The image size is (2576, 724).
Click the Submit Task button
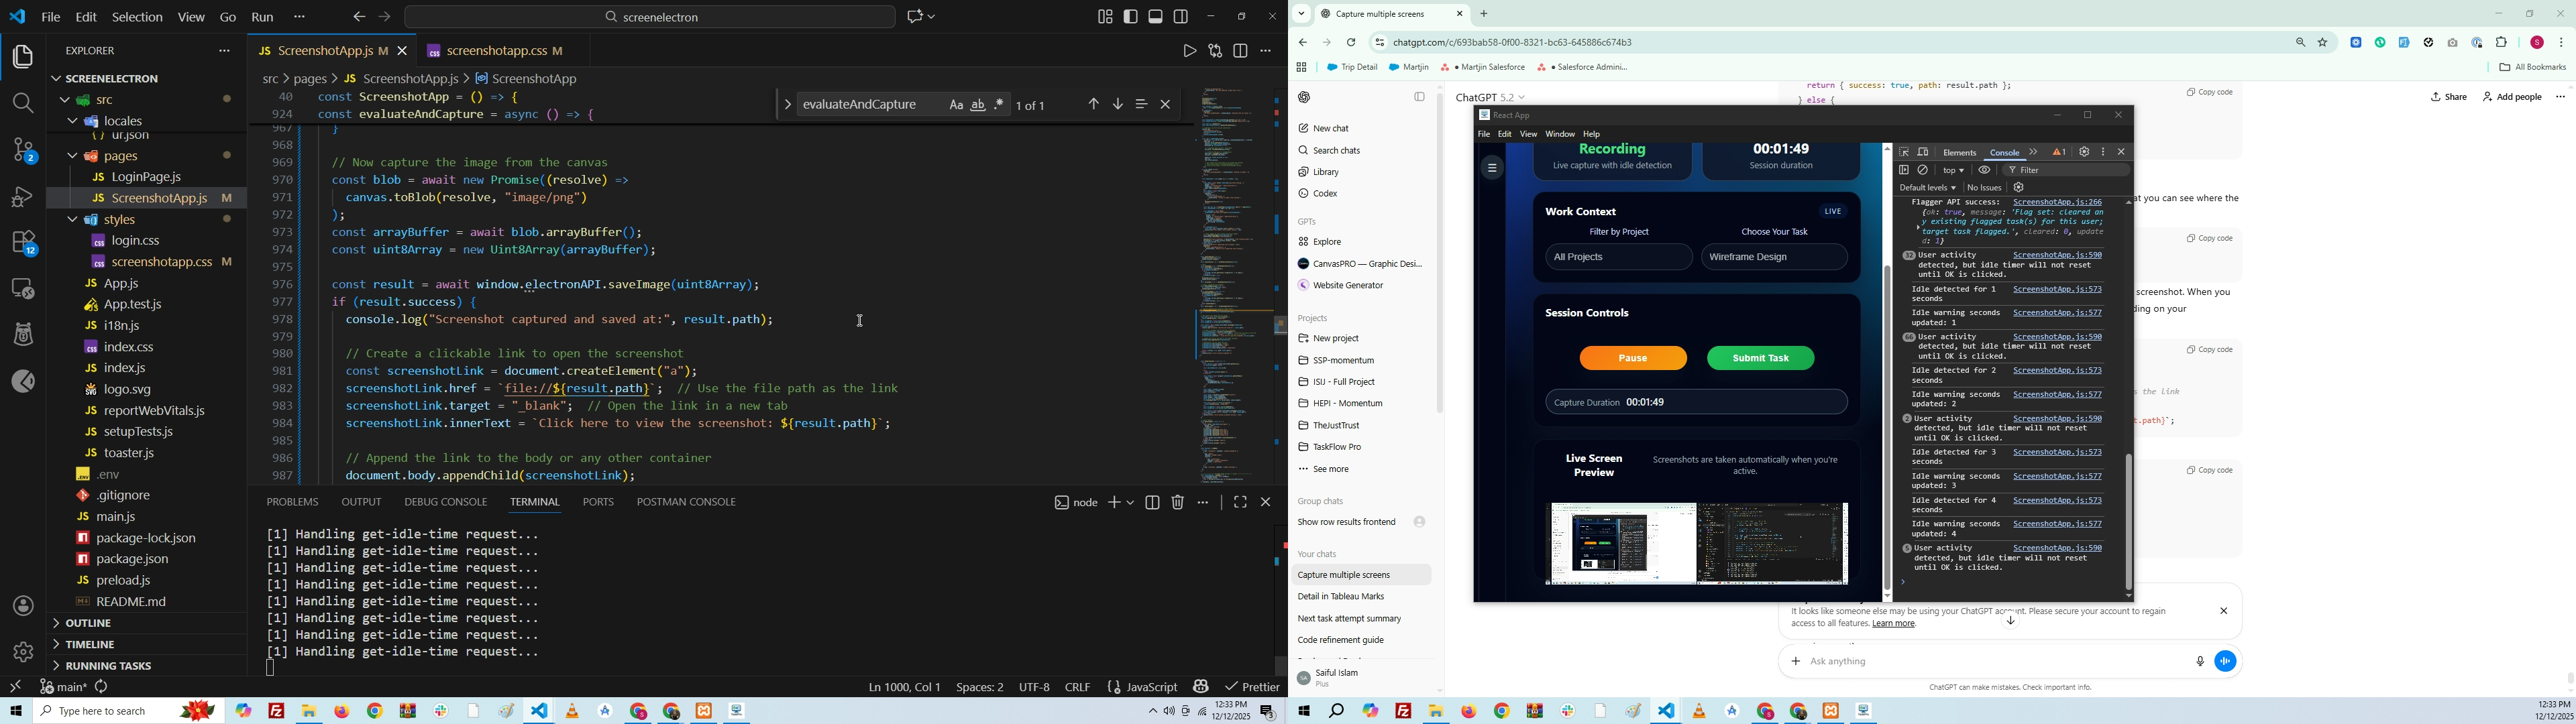[x=1760, y=358]
